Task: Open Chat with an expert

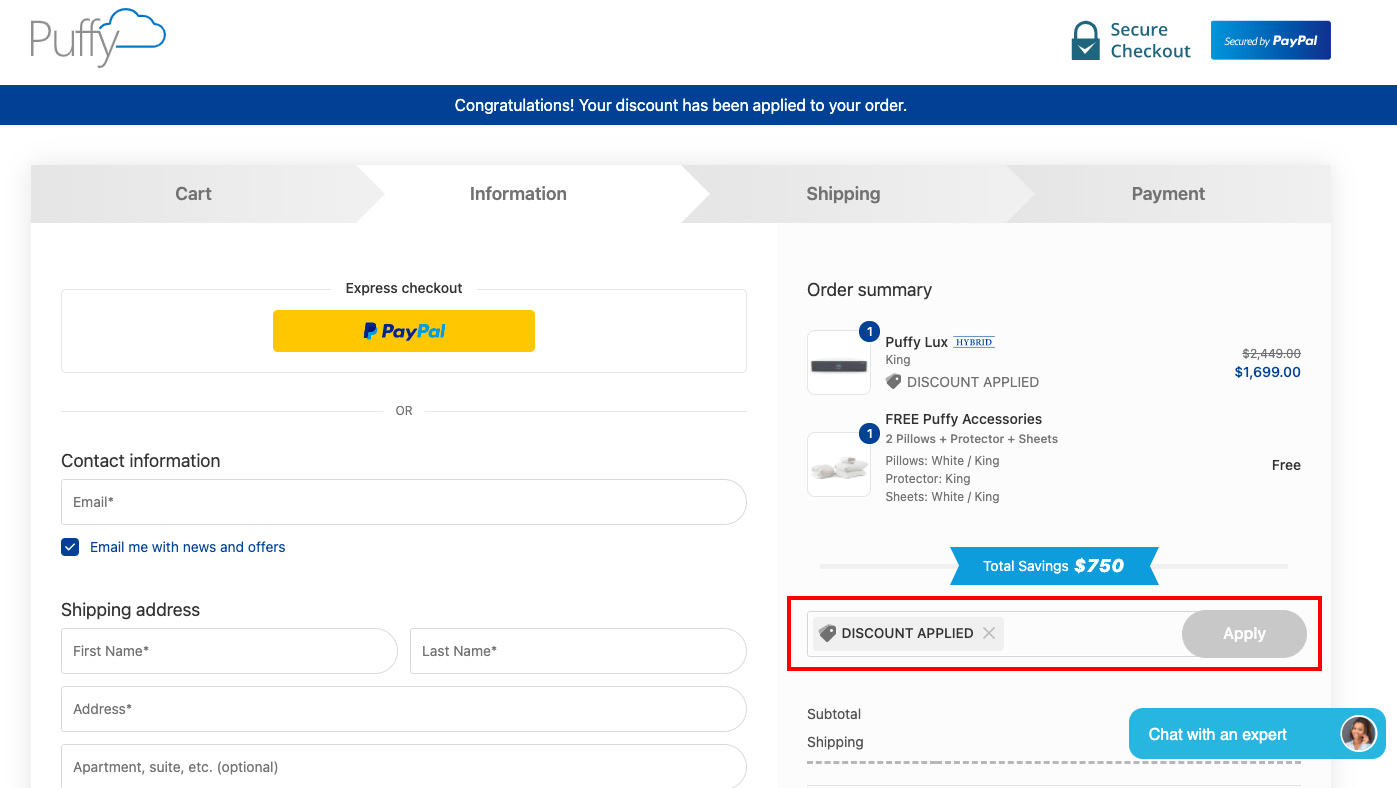Action: 1257,734
